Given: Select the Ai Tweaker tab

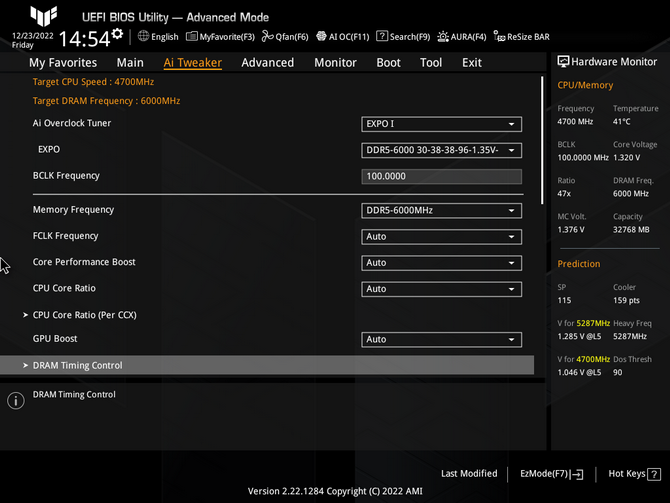Looking at the screenshot, I should pos(193,62).
